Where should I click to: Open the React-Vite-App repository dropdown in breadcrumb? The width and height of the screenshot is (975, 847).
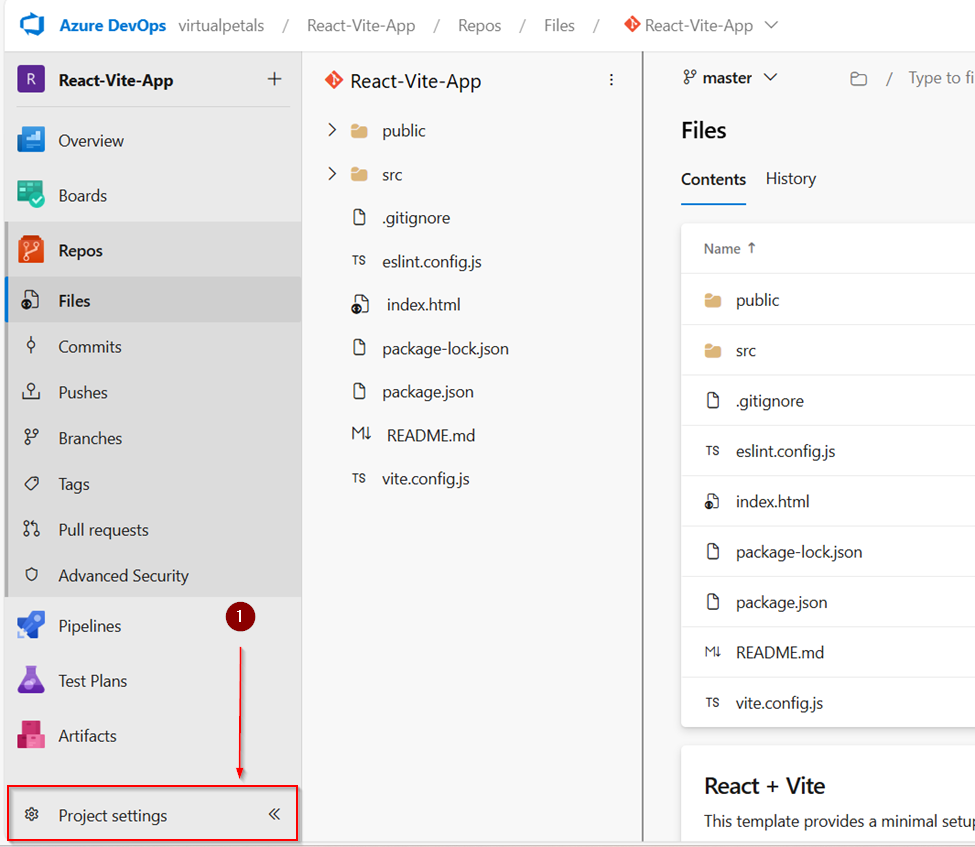pyautogui.click(x=771, y=25)
